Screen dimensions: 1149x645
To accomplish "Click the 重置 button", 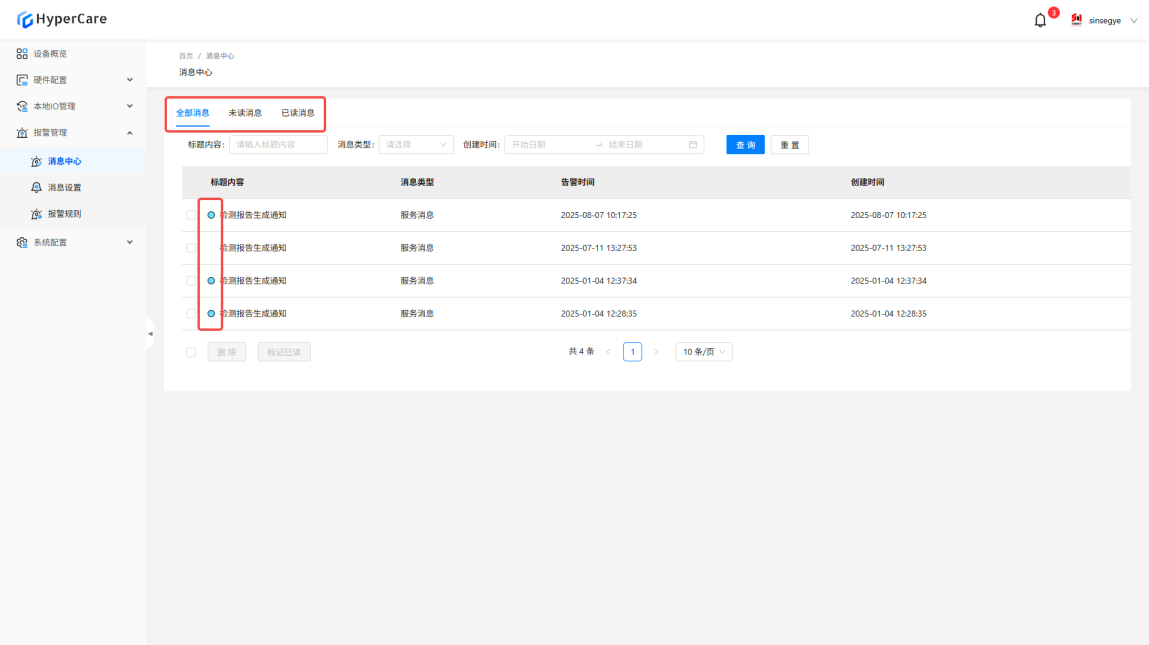I will pyautogui.click(x=789, y=145).
